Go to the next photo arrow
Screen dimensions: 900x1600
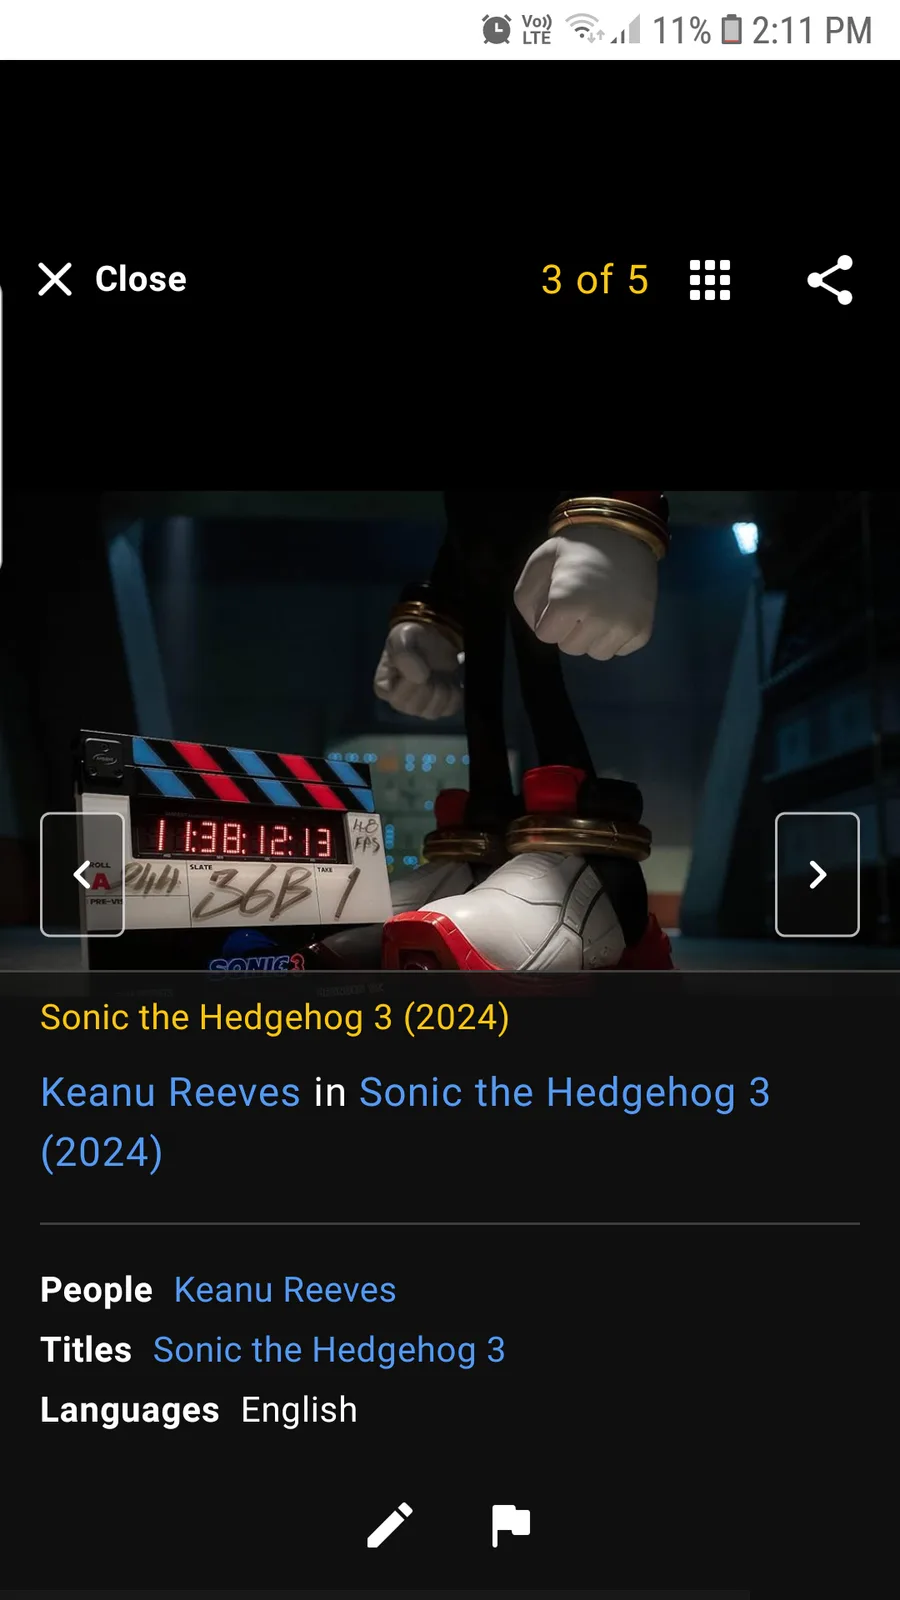click(817, 874)
